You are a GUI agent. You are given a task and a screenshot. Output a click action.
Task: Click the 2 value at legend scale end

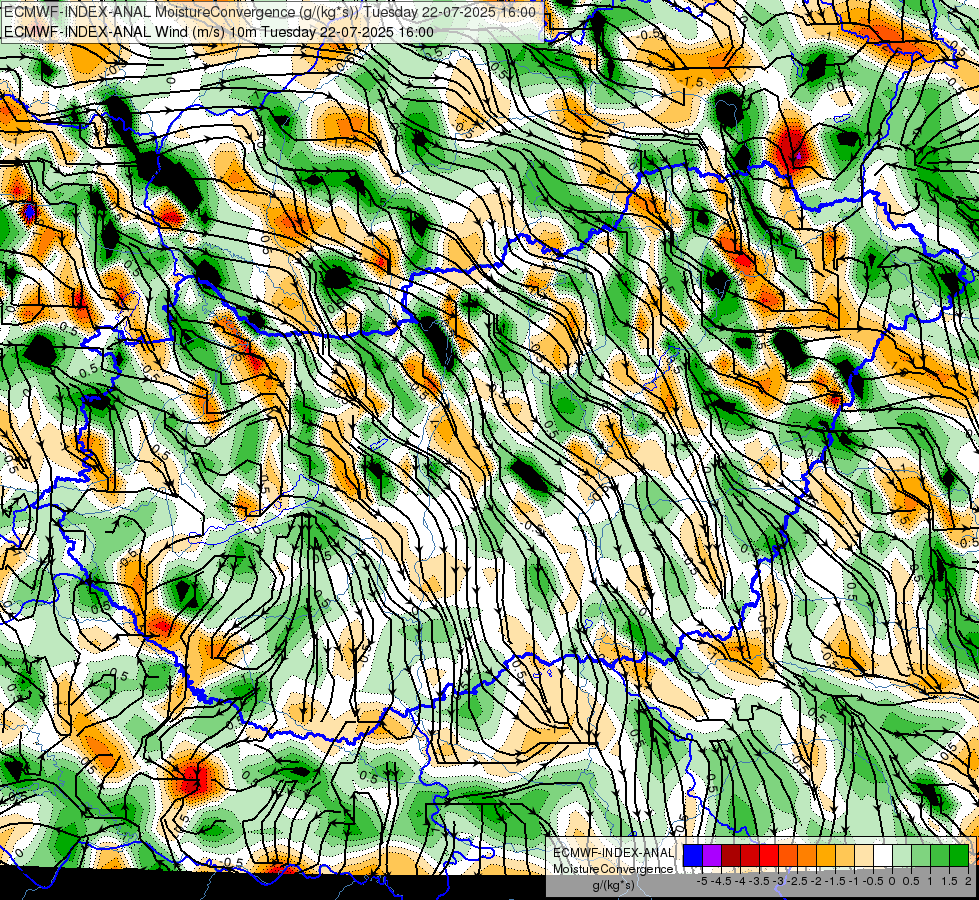[x=968, y=881]
